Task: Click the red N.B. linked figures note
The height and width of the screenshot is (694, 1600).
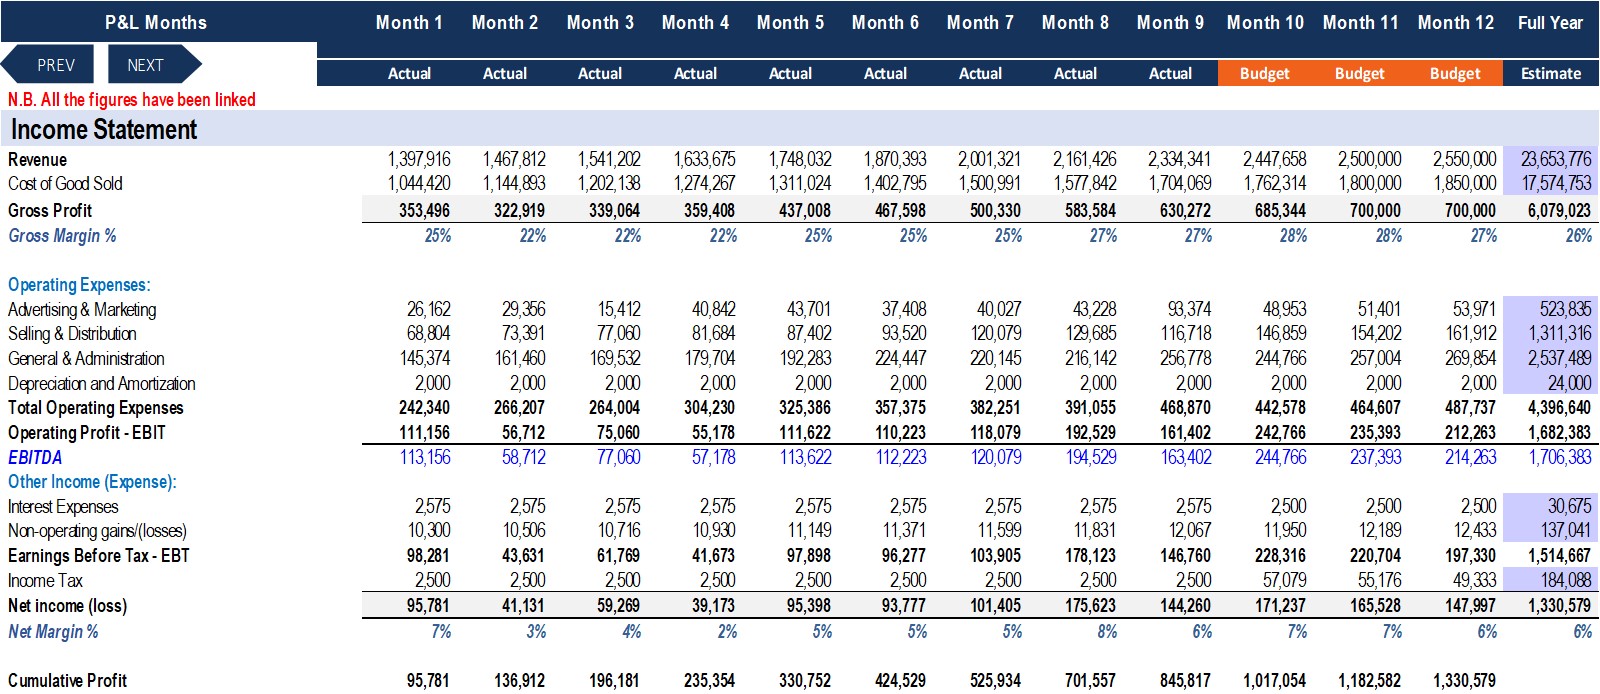Action: click(x=132, y=99)
